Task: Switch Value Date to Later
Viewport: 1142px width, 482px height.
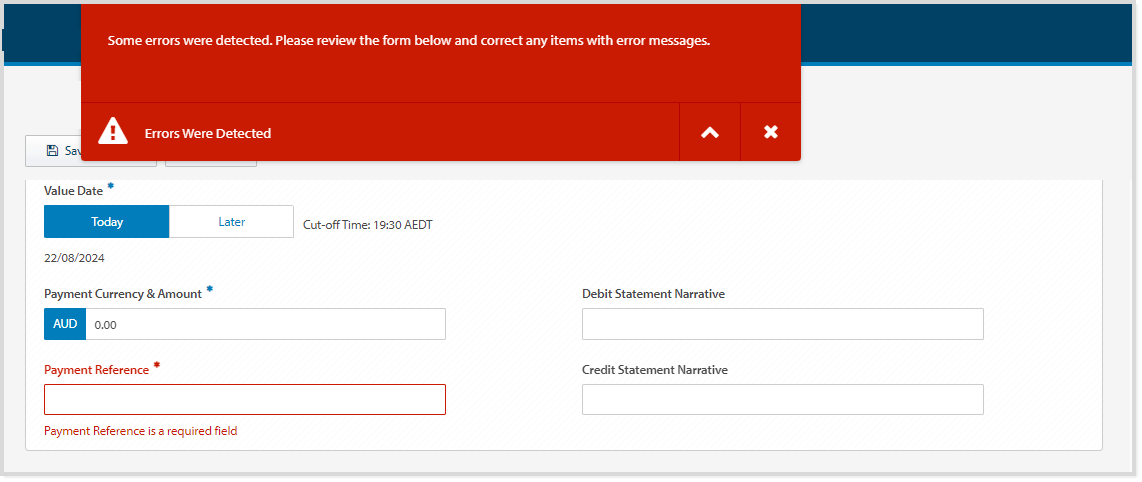Action: (231, 222)
